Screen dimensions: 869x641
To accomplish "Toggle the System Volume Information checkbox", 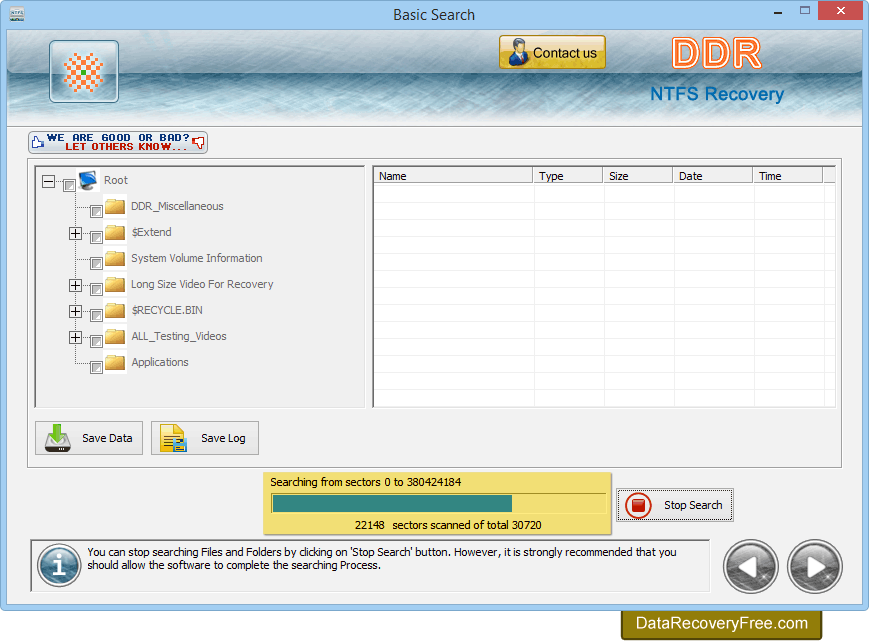I will coord(96,263).
